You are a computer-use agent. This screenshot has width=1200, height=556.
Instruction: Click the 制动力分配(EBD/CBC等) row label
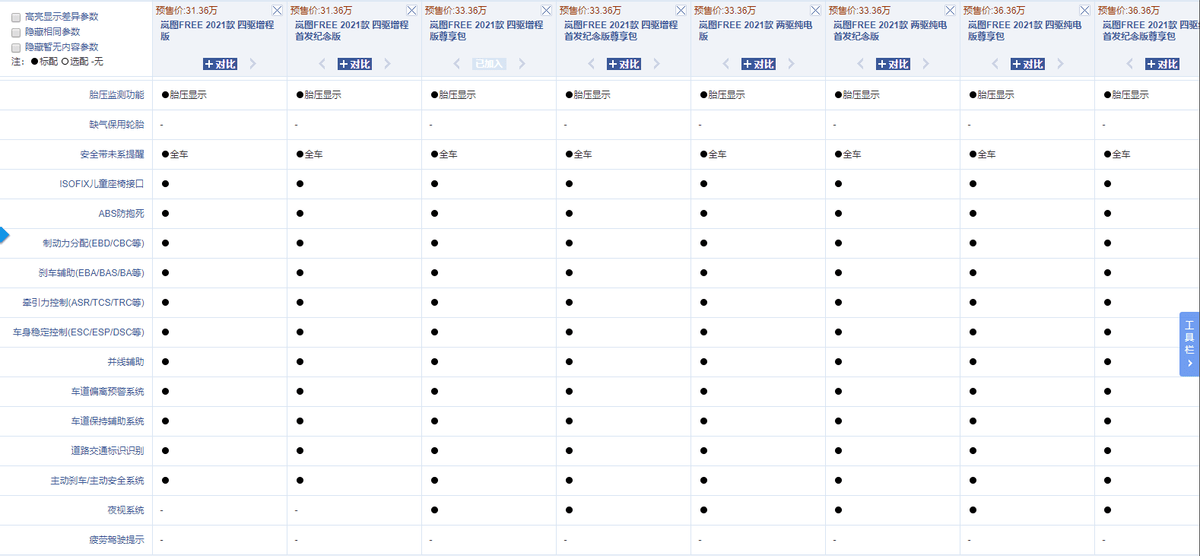click(x=93, y=243)
